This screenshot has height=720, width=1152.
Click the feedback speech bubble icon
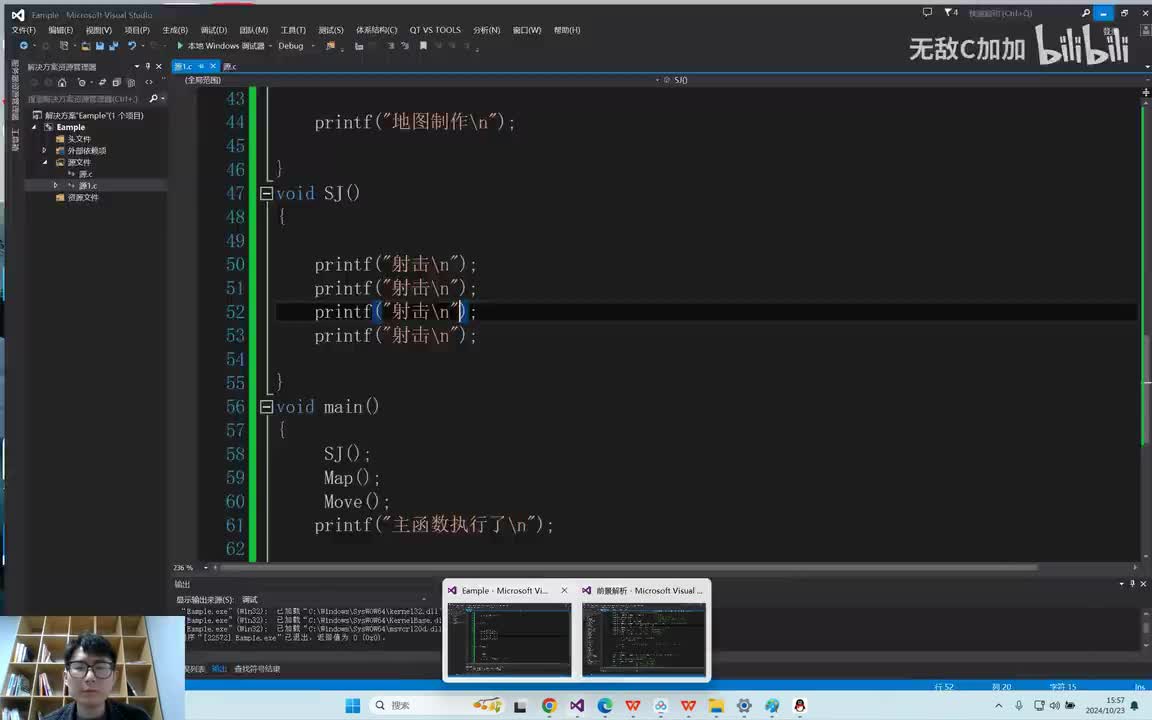point(927,12)
